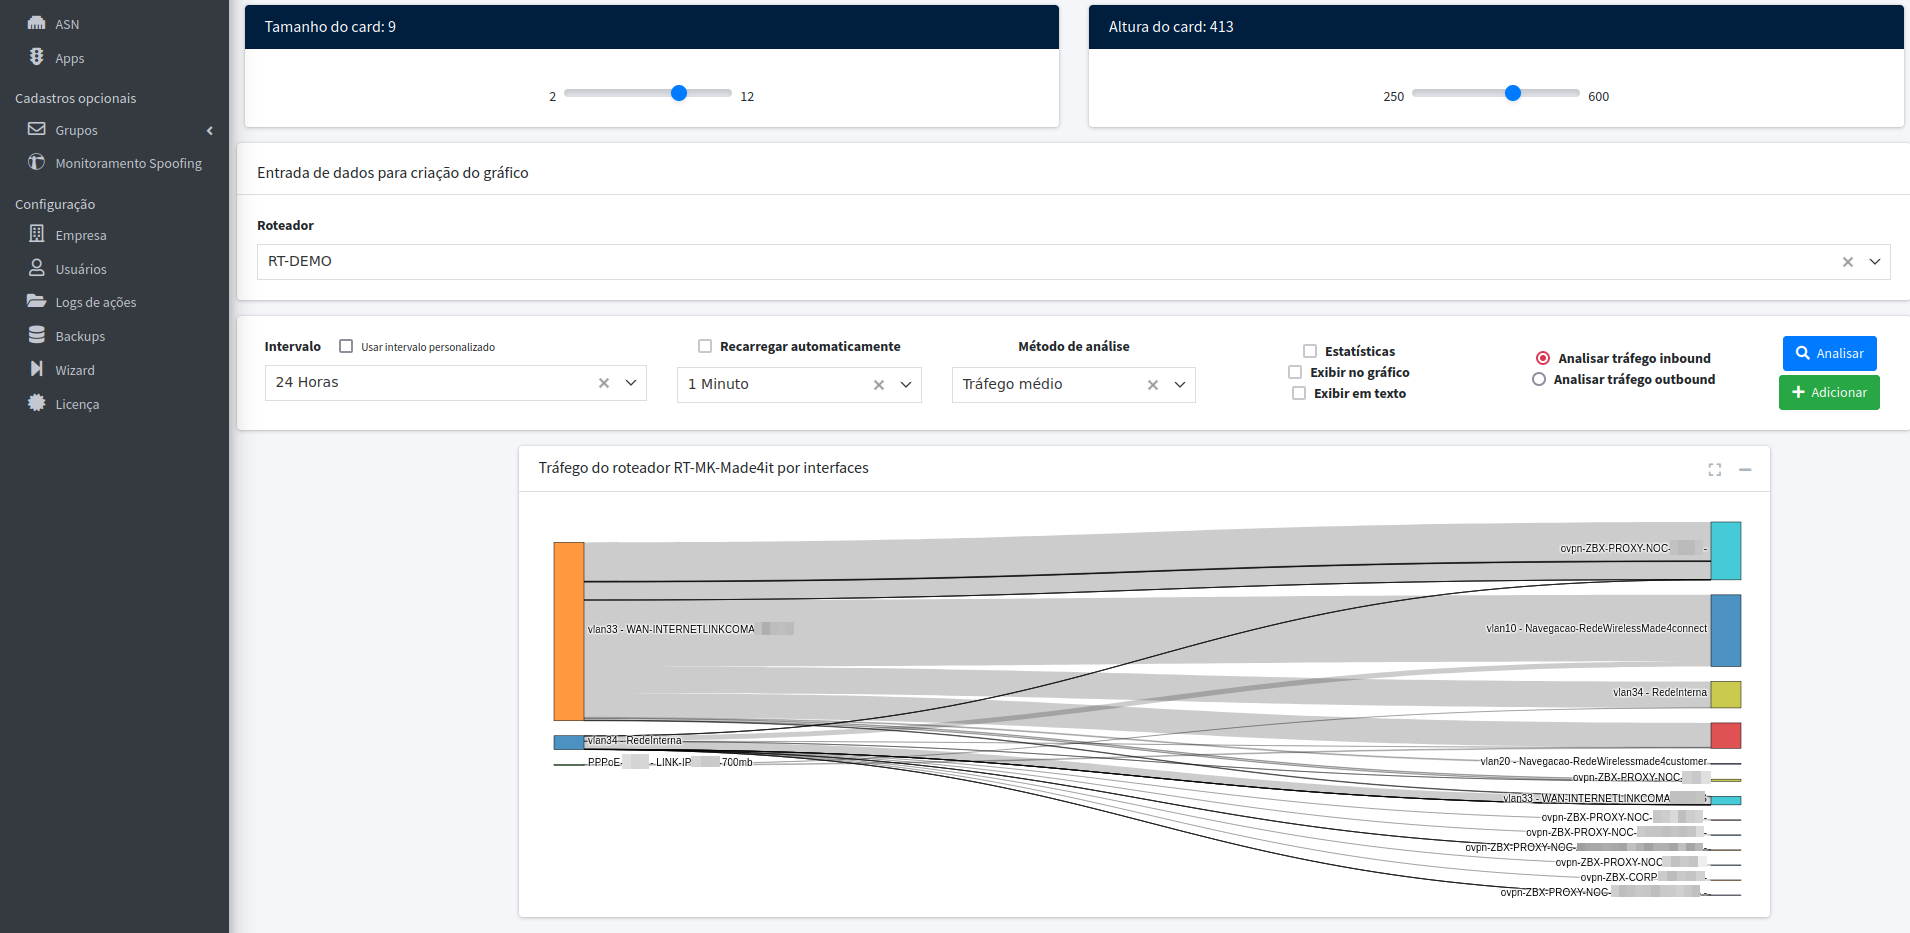1910x933 pixels.
Task: Click the Tráfego médio field
Action: [1073, 385]
